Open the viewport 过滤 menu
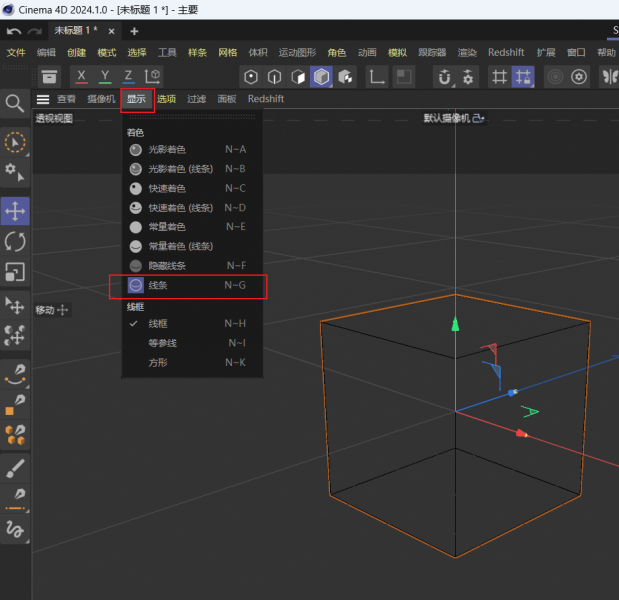The height and width of the screenshot is (600, 619). [x=197, y=99]
